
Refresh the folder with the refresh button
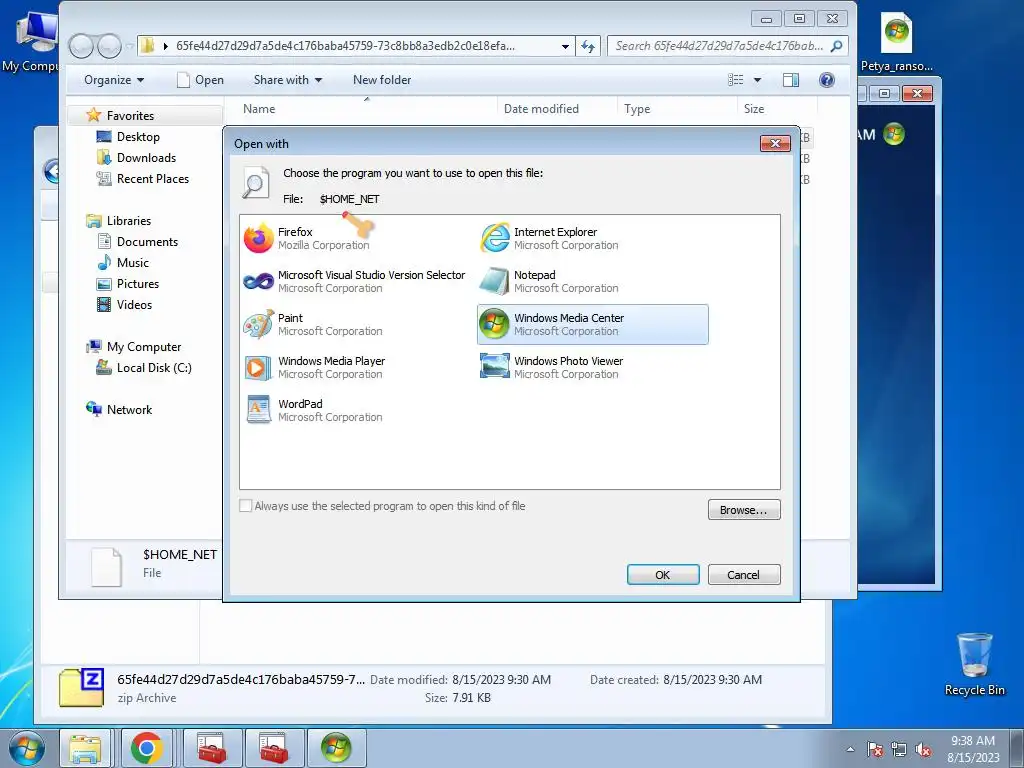point(588,46)
